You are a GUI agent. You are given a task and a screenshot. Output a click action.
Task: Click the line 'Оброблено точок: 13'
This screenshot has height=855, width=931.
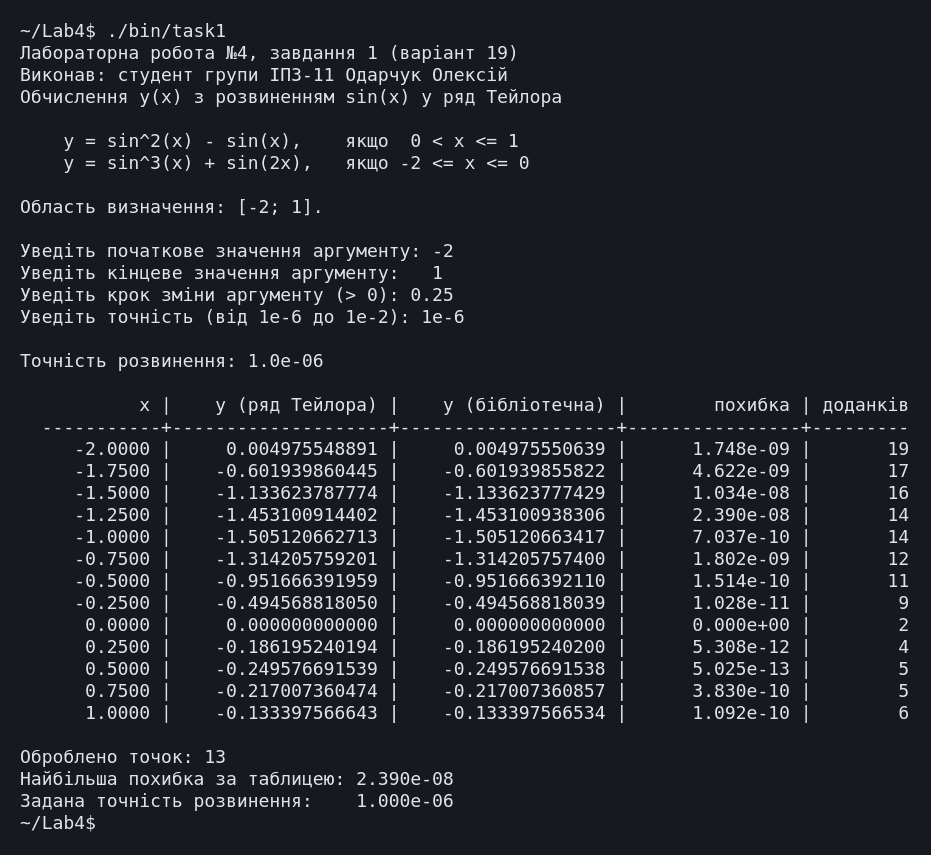(123, 757)
